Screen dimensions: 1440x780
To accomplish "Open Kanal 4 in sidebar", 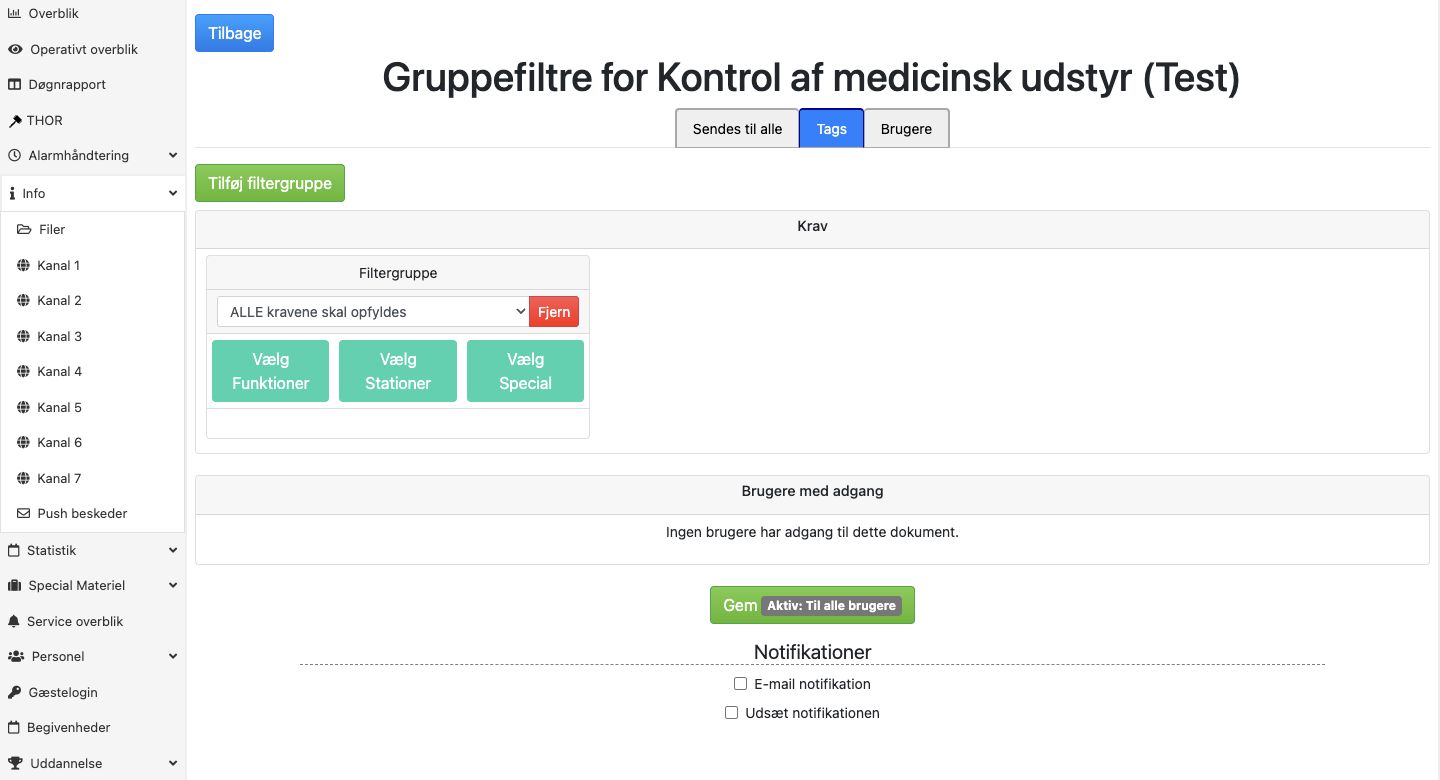I will tap(59, 371).
